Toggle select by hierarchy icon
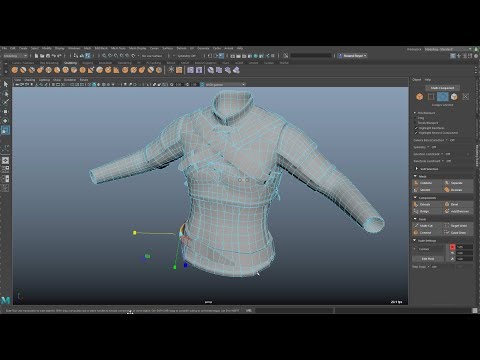The width and height of the screenshot is (480, 360). click(76, 56)
